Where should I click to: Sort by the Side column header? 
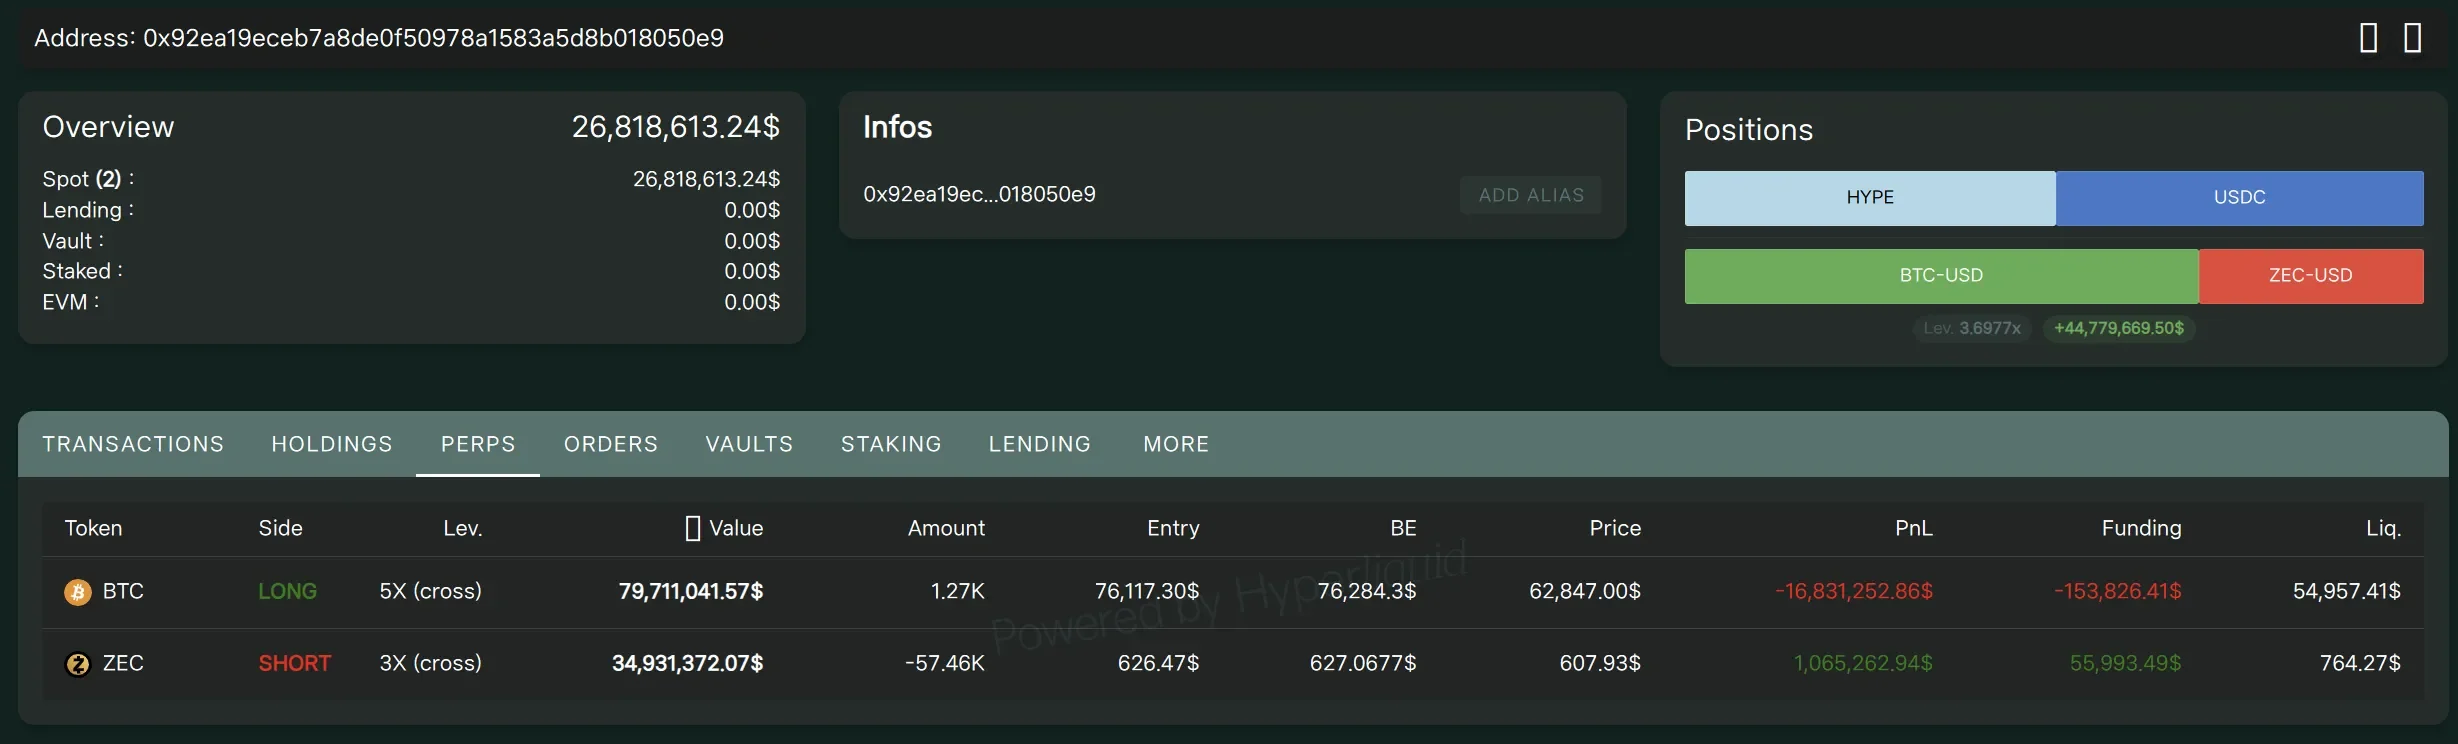pos(280,528)
